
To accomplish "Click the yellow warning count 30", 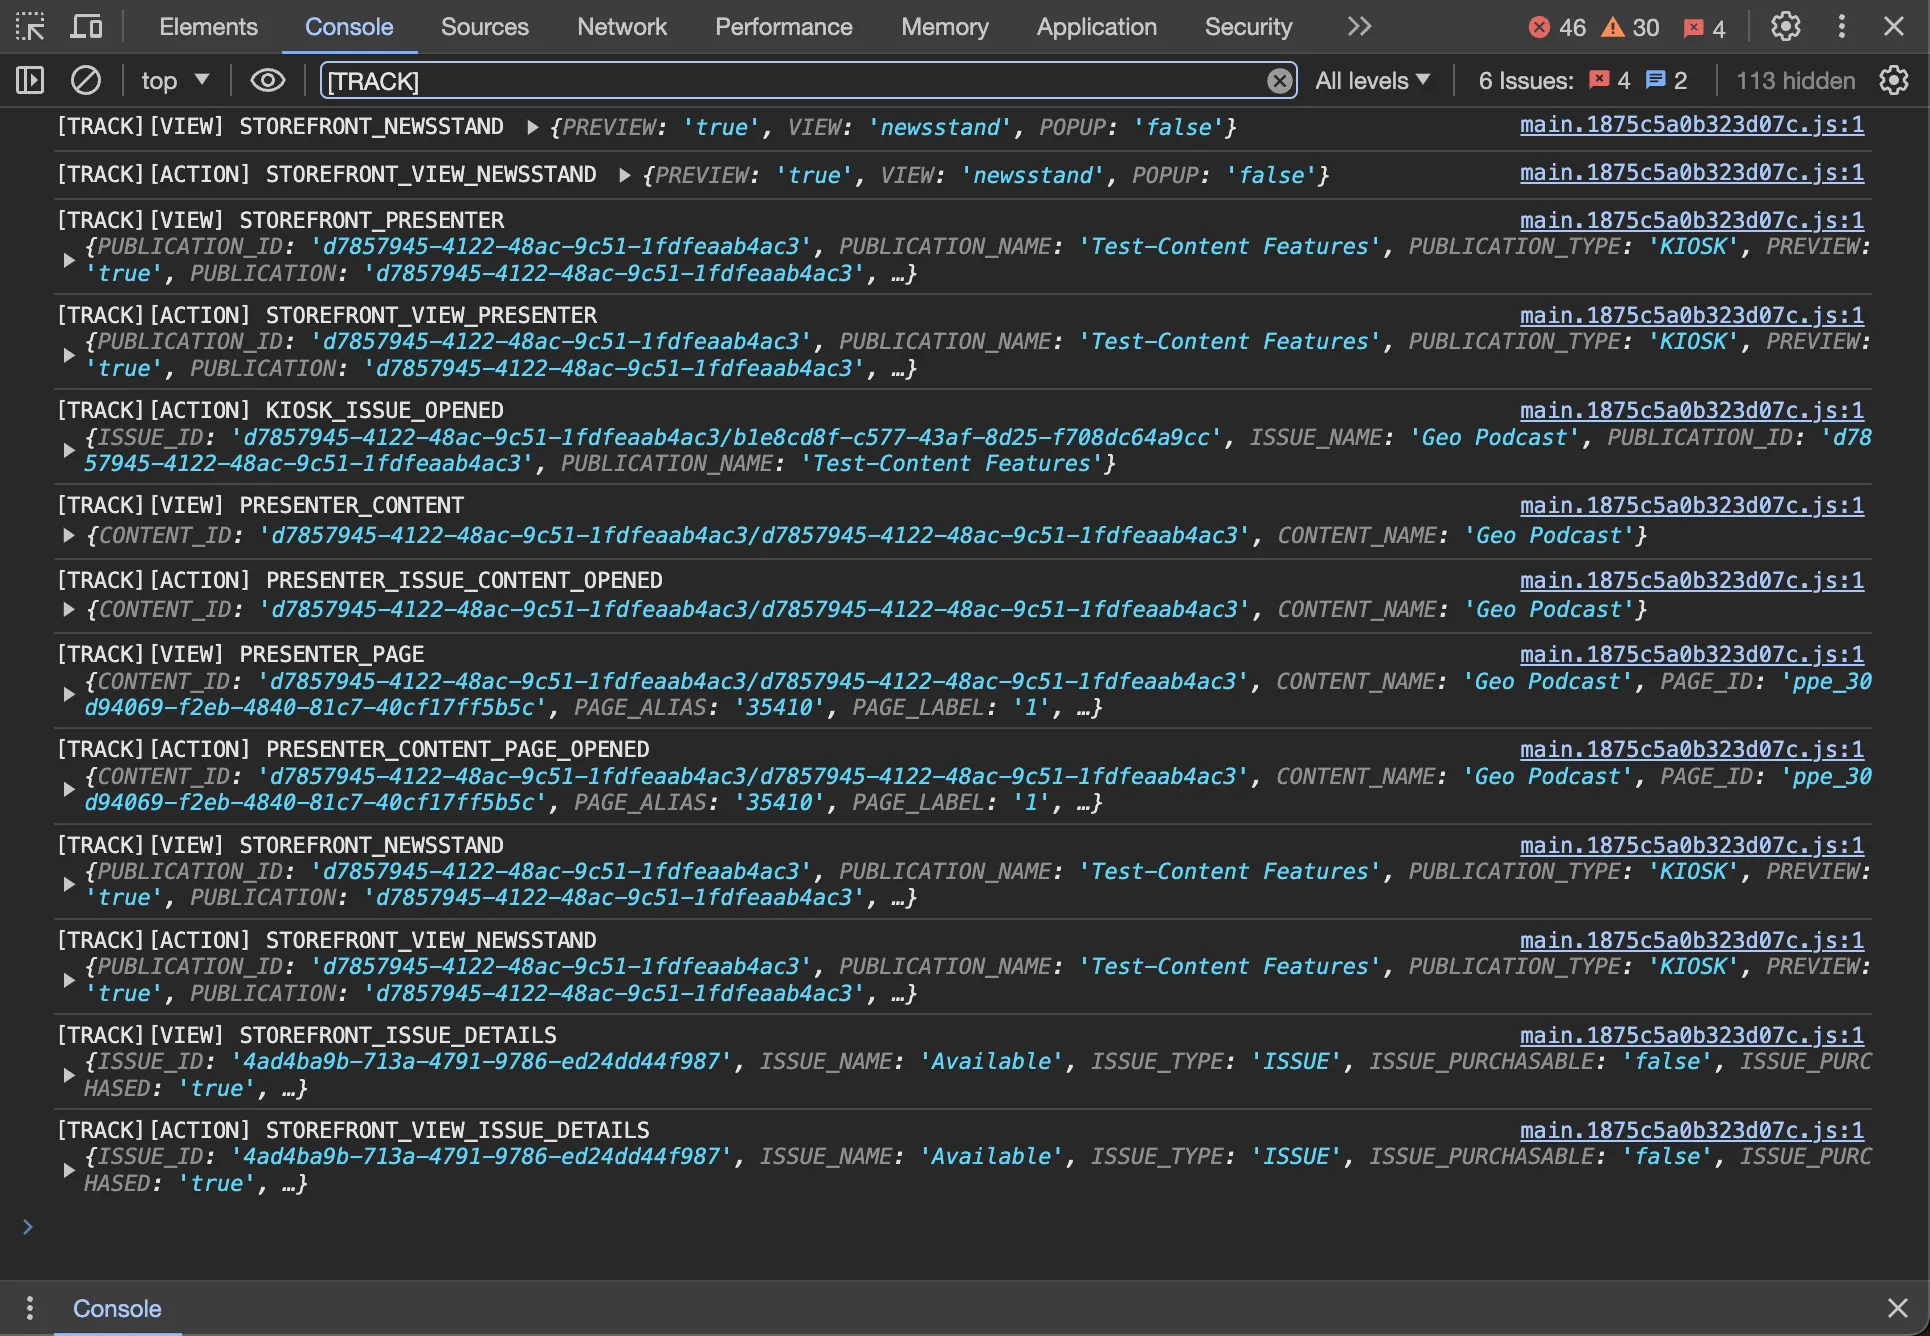I will pyautogui.click(x=1631, y=27).
